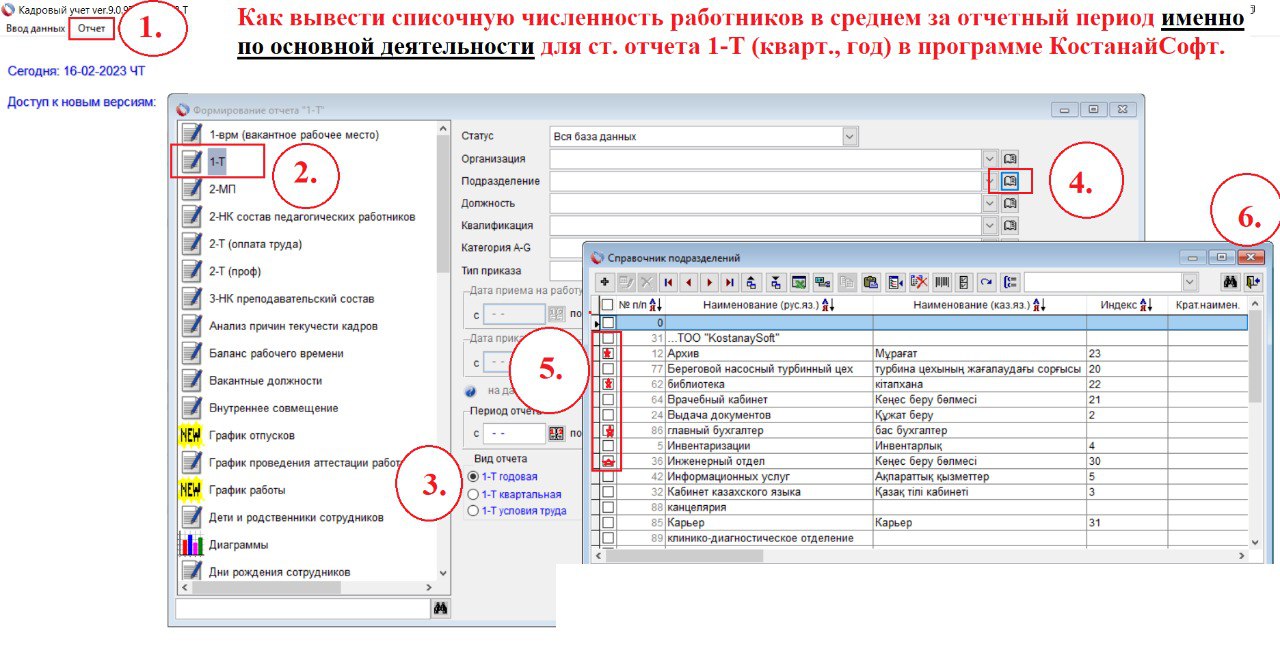Click the exit door icon in directory toolbar
Viewport: 1280px width, 648px height.
click(1253, 282)
